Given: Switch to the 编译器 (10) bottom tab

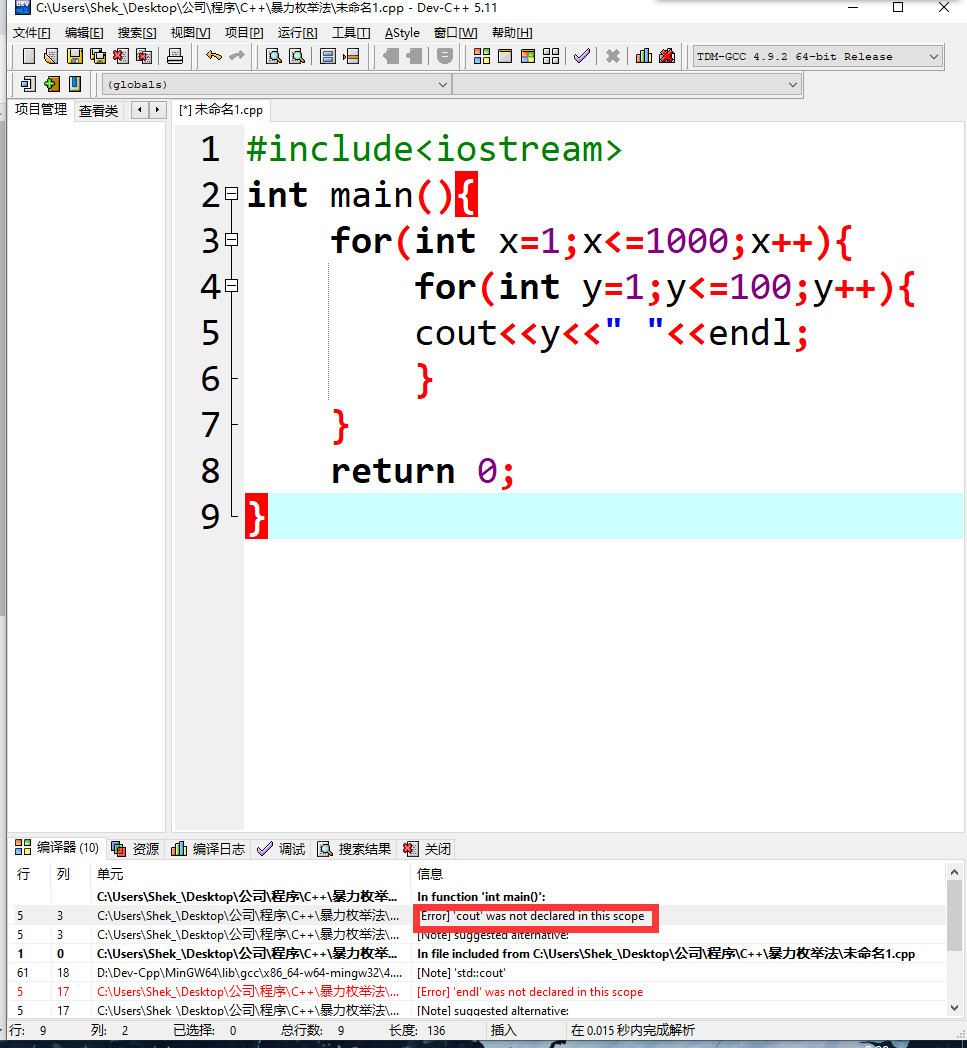Looking at the screenshot, I should [x=57, y=848].
